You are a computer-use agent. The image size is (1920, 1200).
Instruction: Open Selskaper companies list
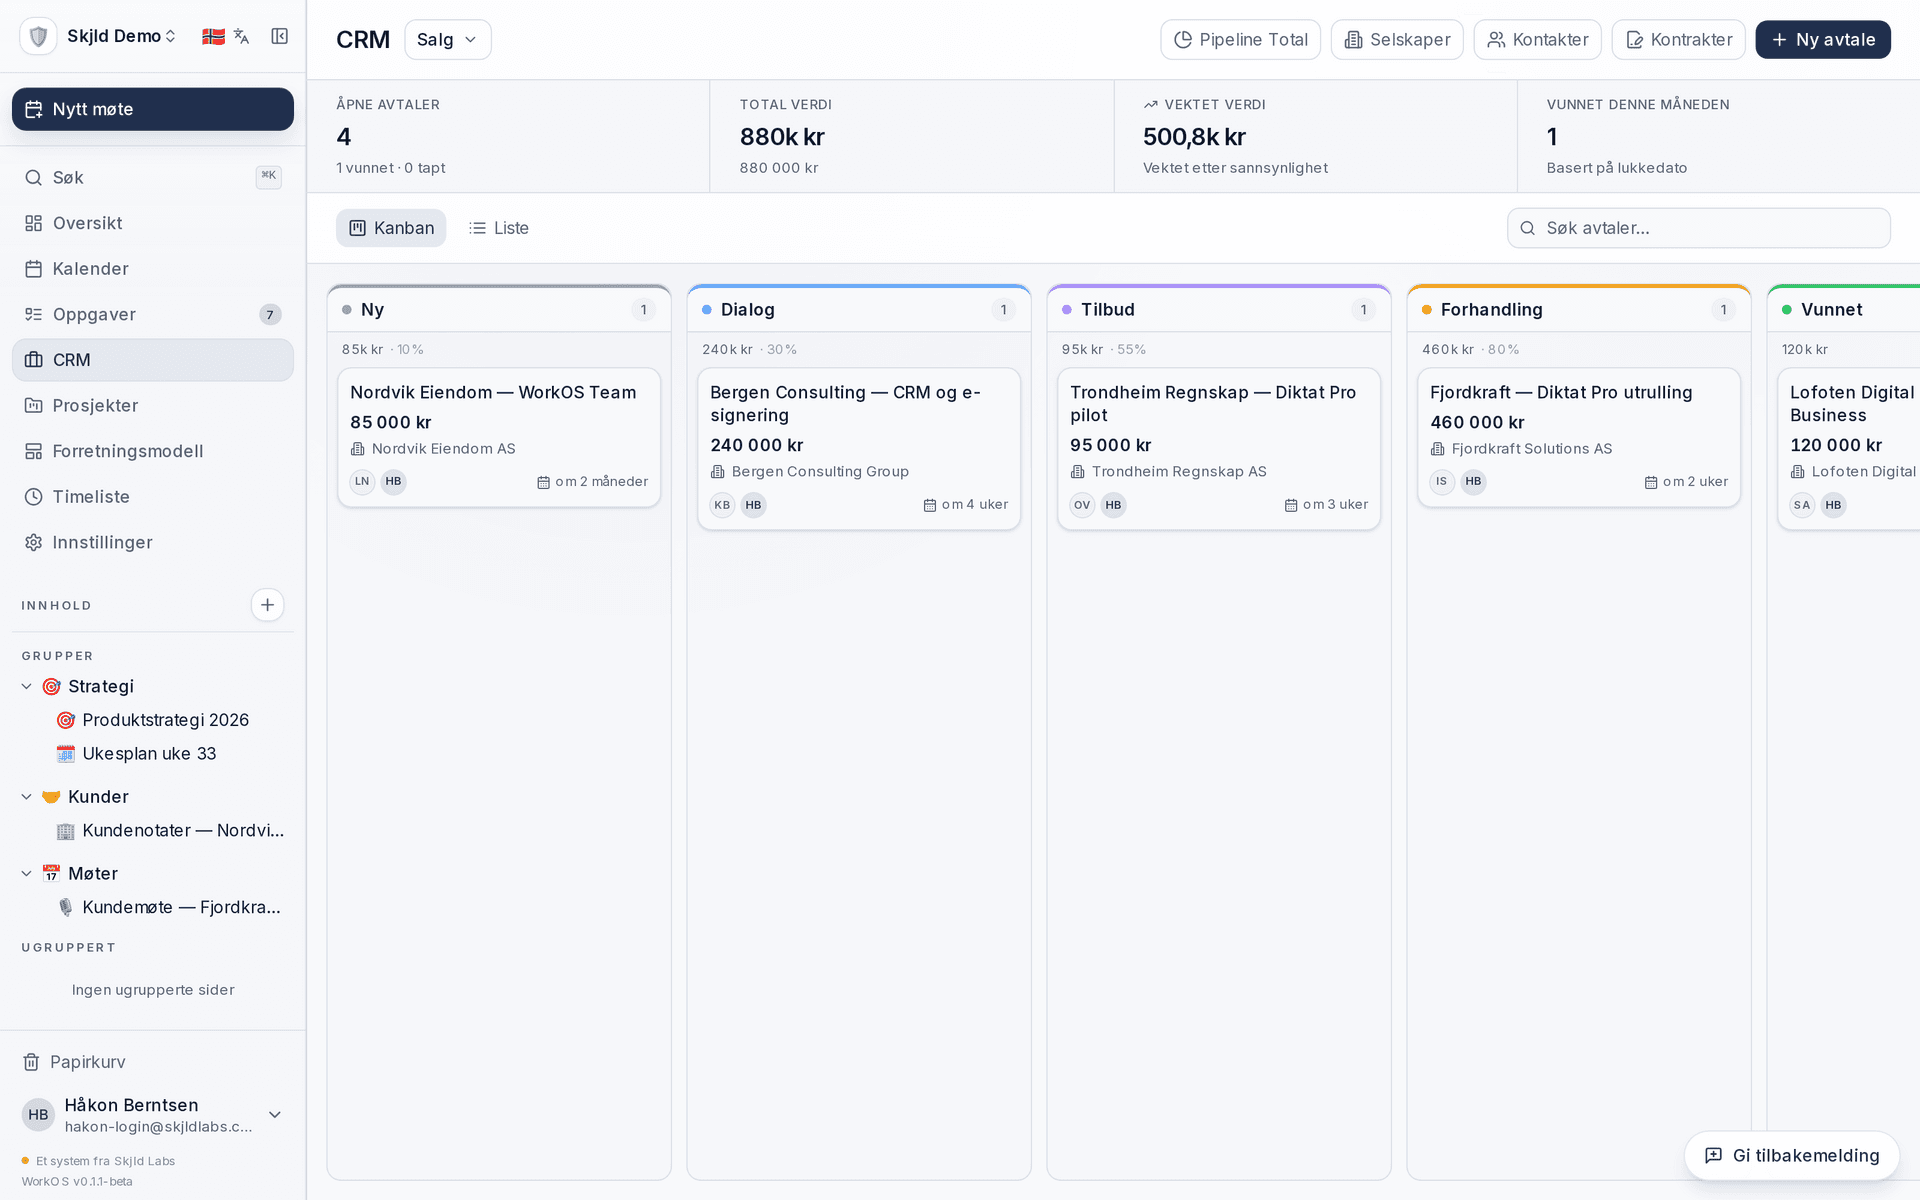1397,40
